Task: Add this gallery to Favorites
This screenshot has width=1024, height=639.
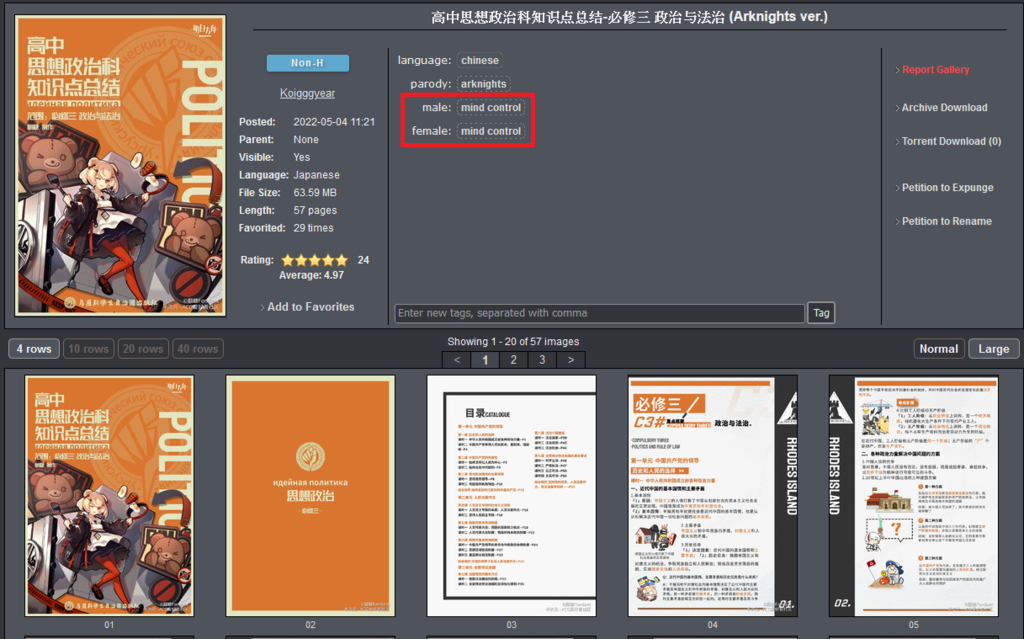Action: pos(311,307)
